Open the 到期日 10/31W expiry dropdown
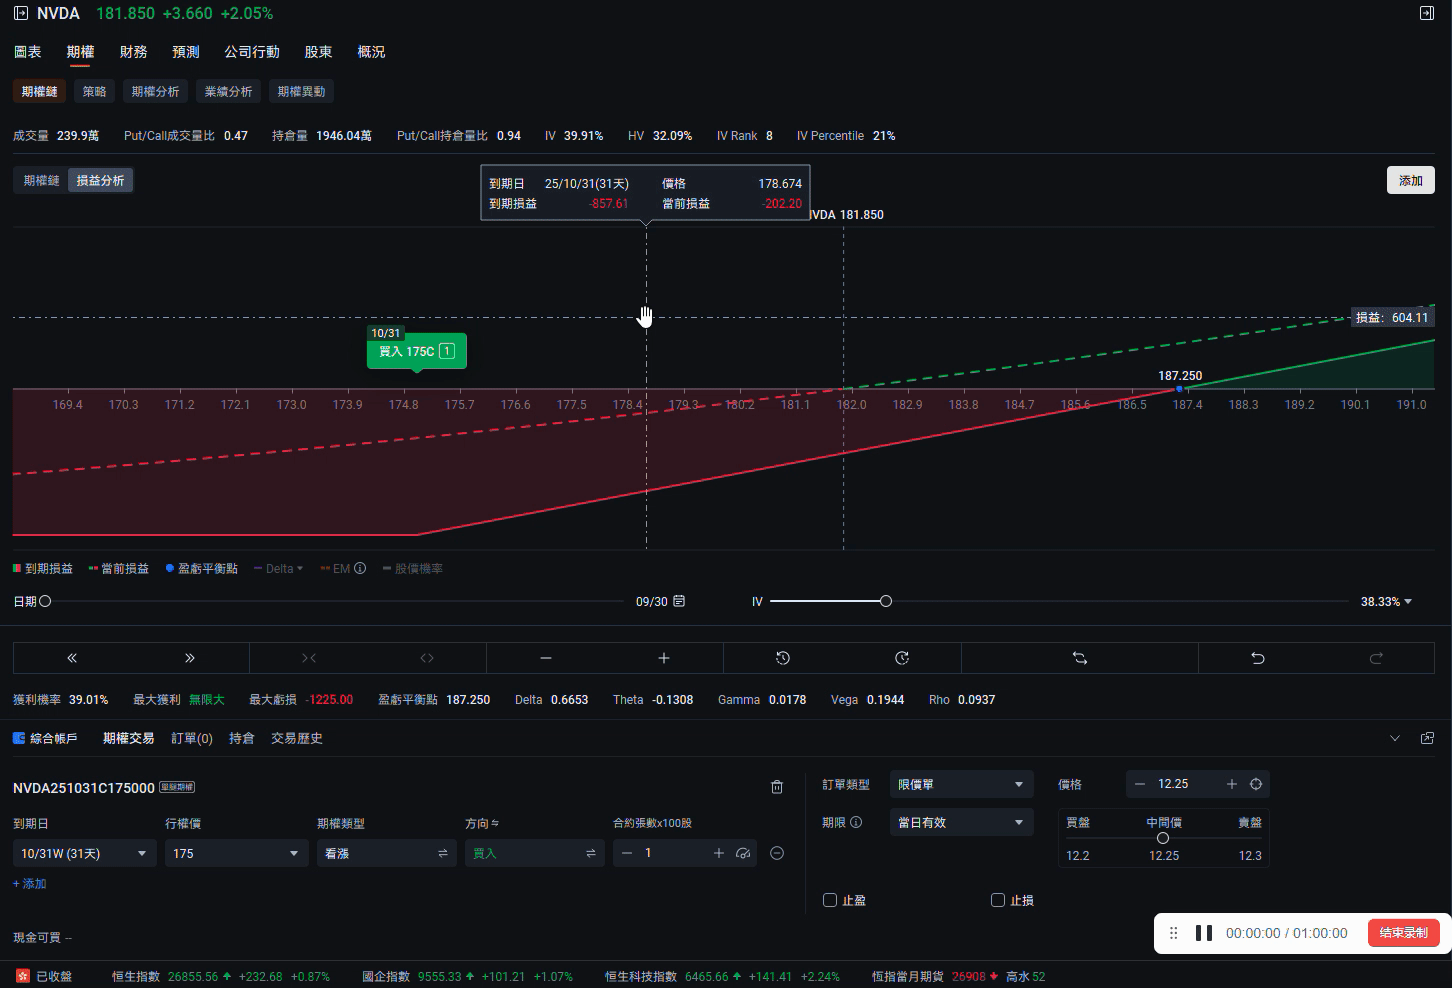The width and height of the screenshot is (1452, 988). [84, 853]
